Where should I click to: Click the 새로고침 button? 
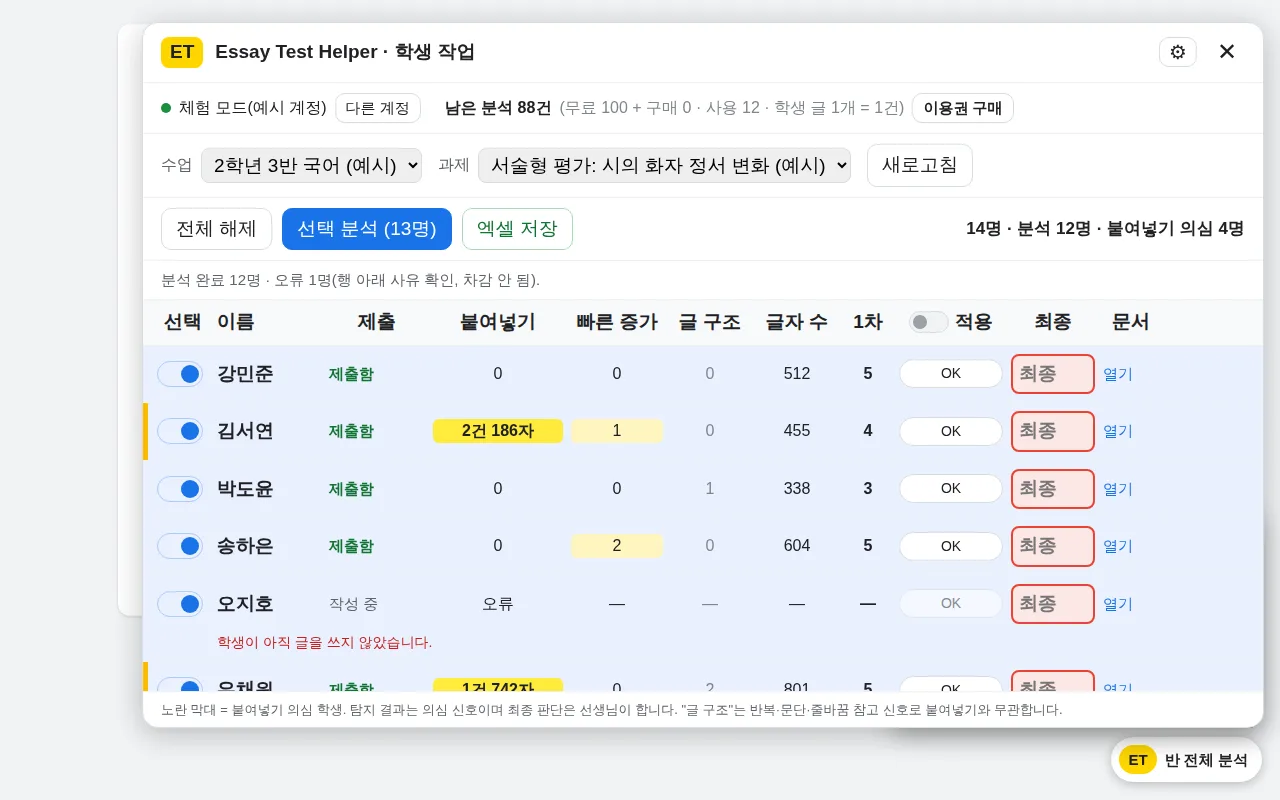click(x=919, y=165)
